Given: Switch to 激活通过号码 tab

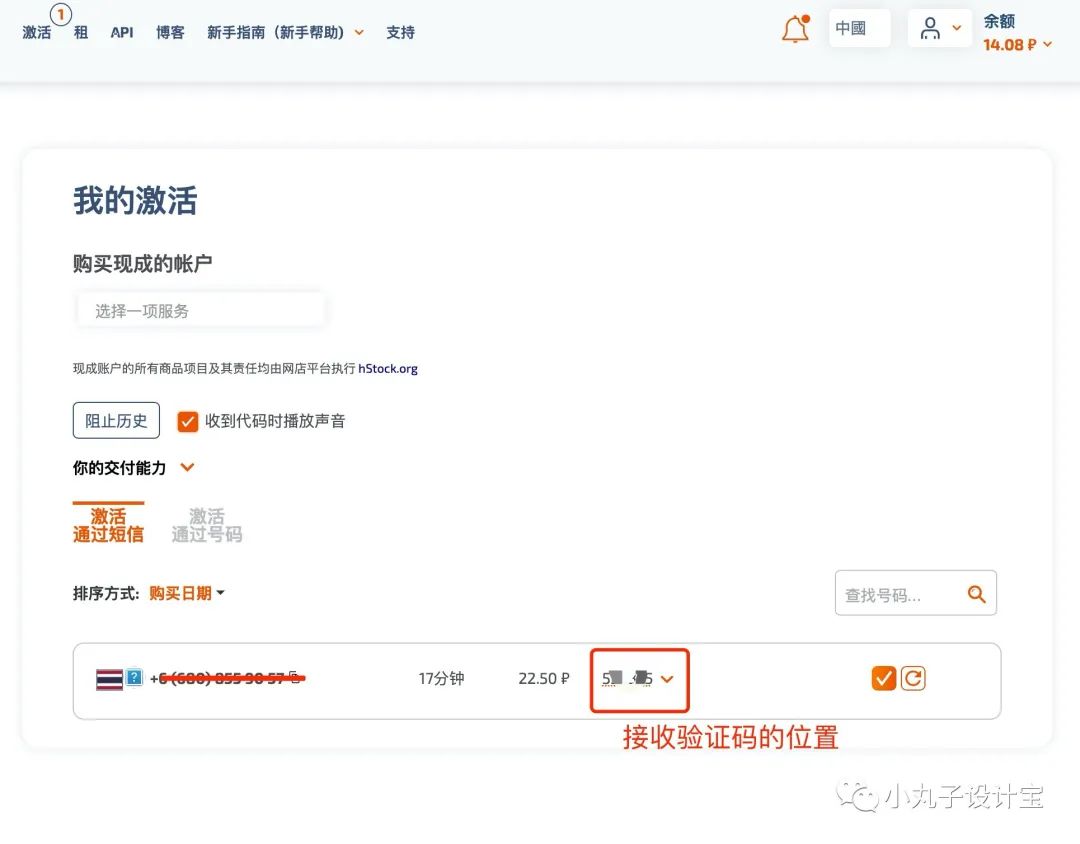Looking at the screenshot, I should click(x=207, y=524).
